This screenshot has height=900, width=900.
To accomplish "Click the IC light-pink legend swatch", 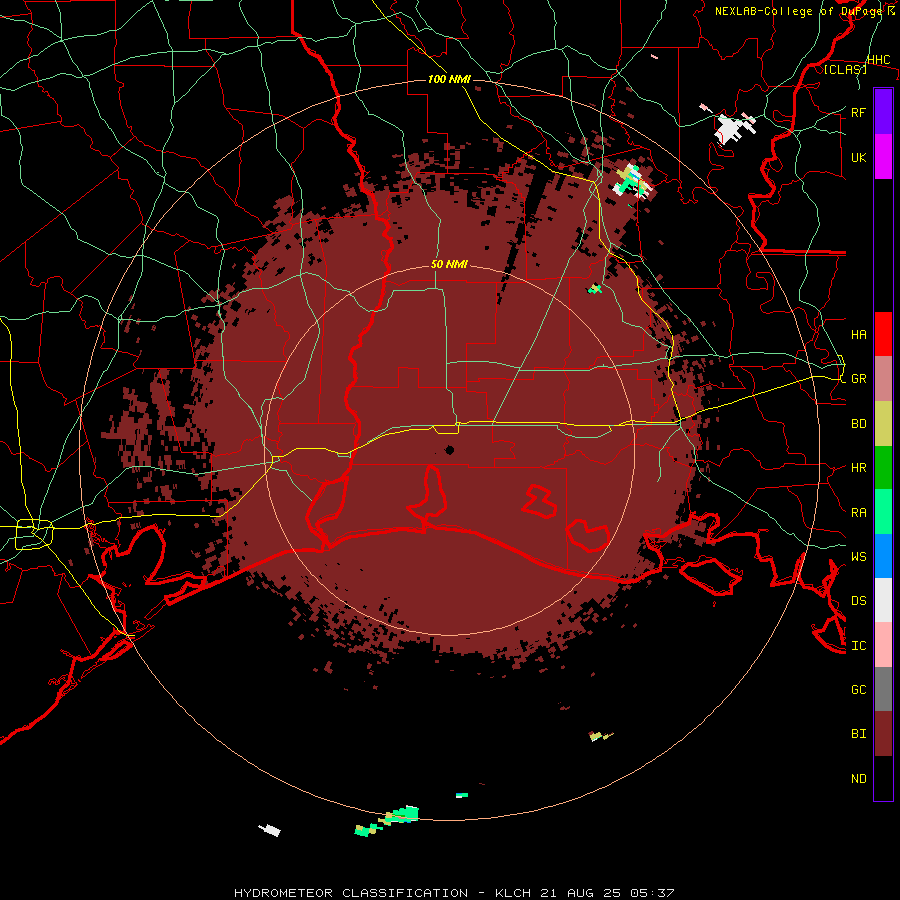I will (x=883, y=645).
